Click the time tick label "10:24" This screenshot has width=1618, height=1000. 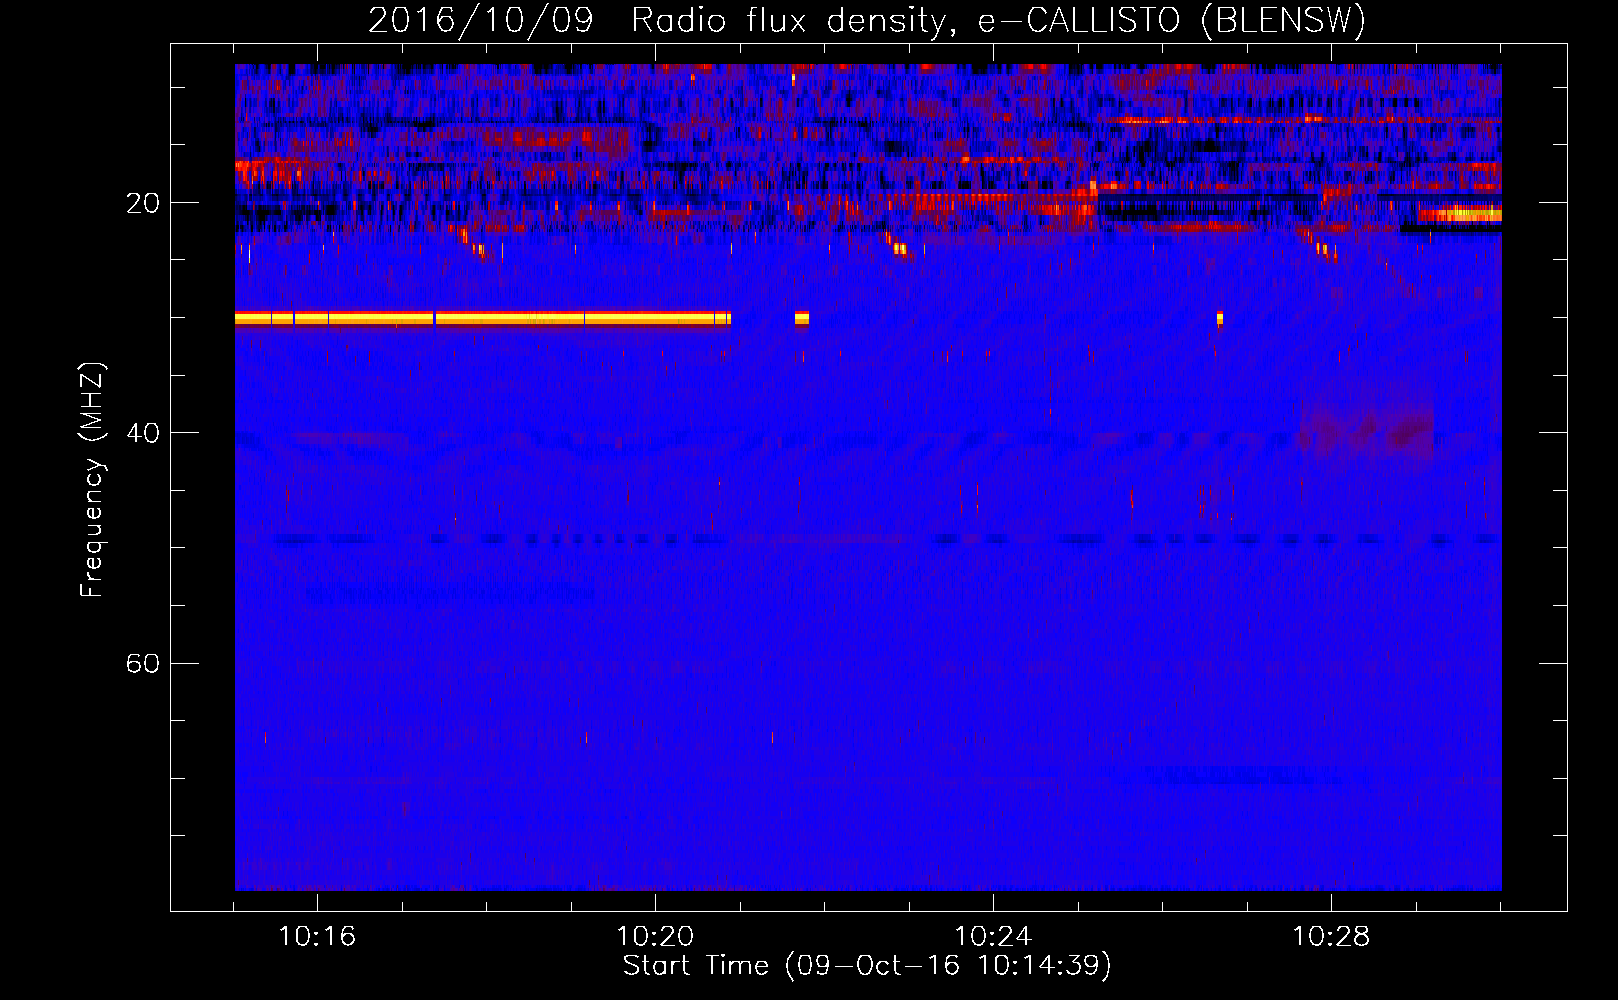click(x=993, y=937)
